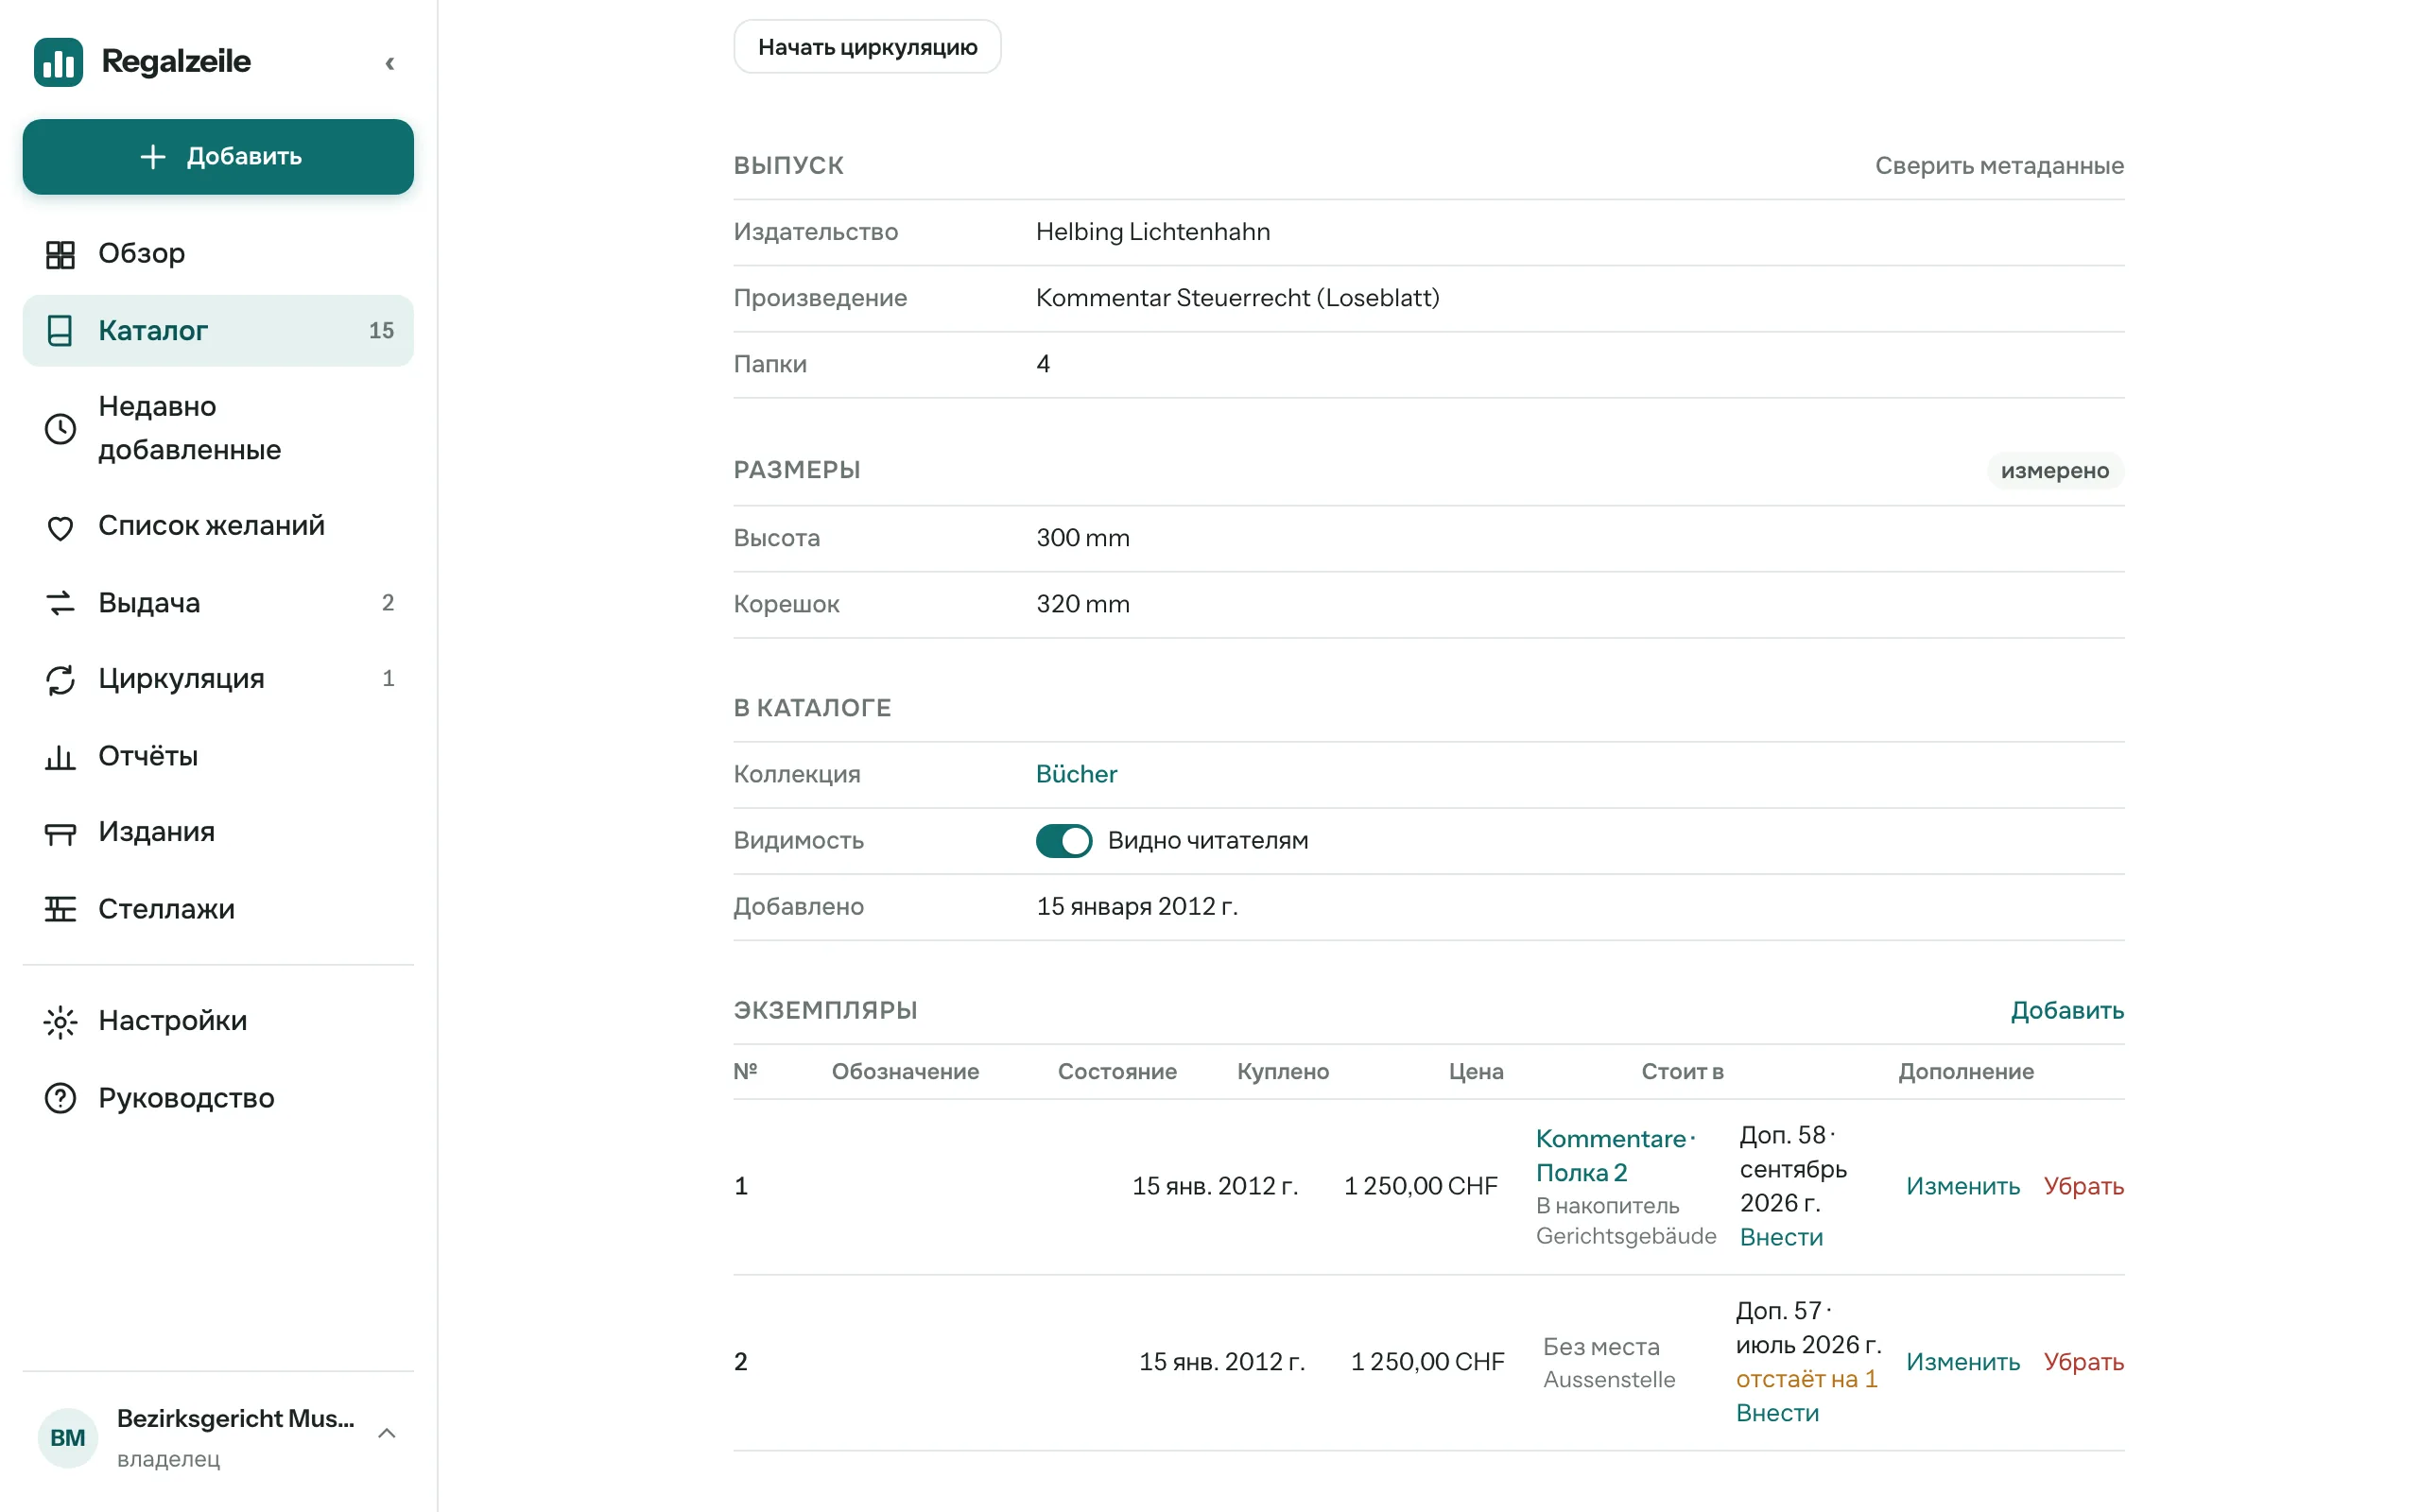Click Убрать for copy 1
2420x1512 pixels.
[x=2083, y=1186]
